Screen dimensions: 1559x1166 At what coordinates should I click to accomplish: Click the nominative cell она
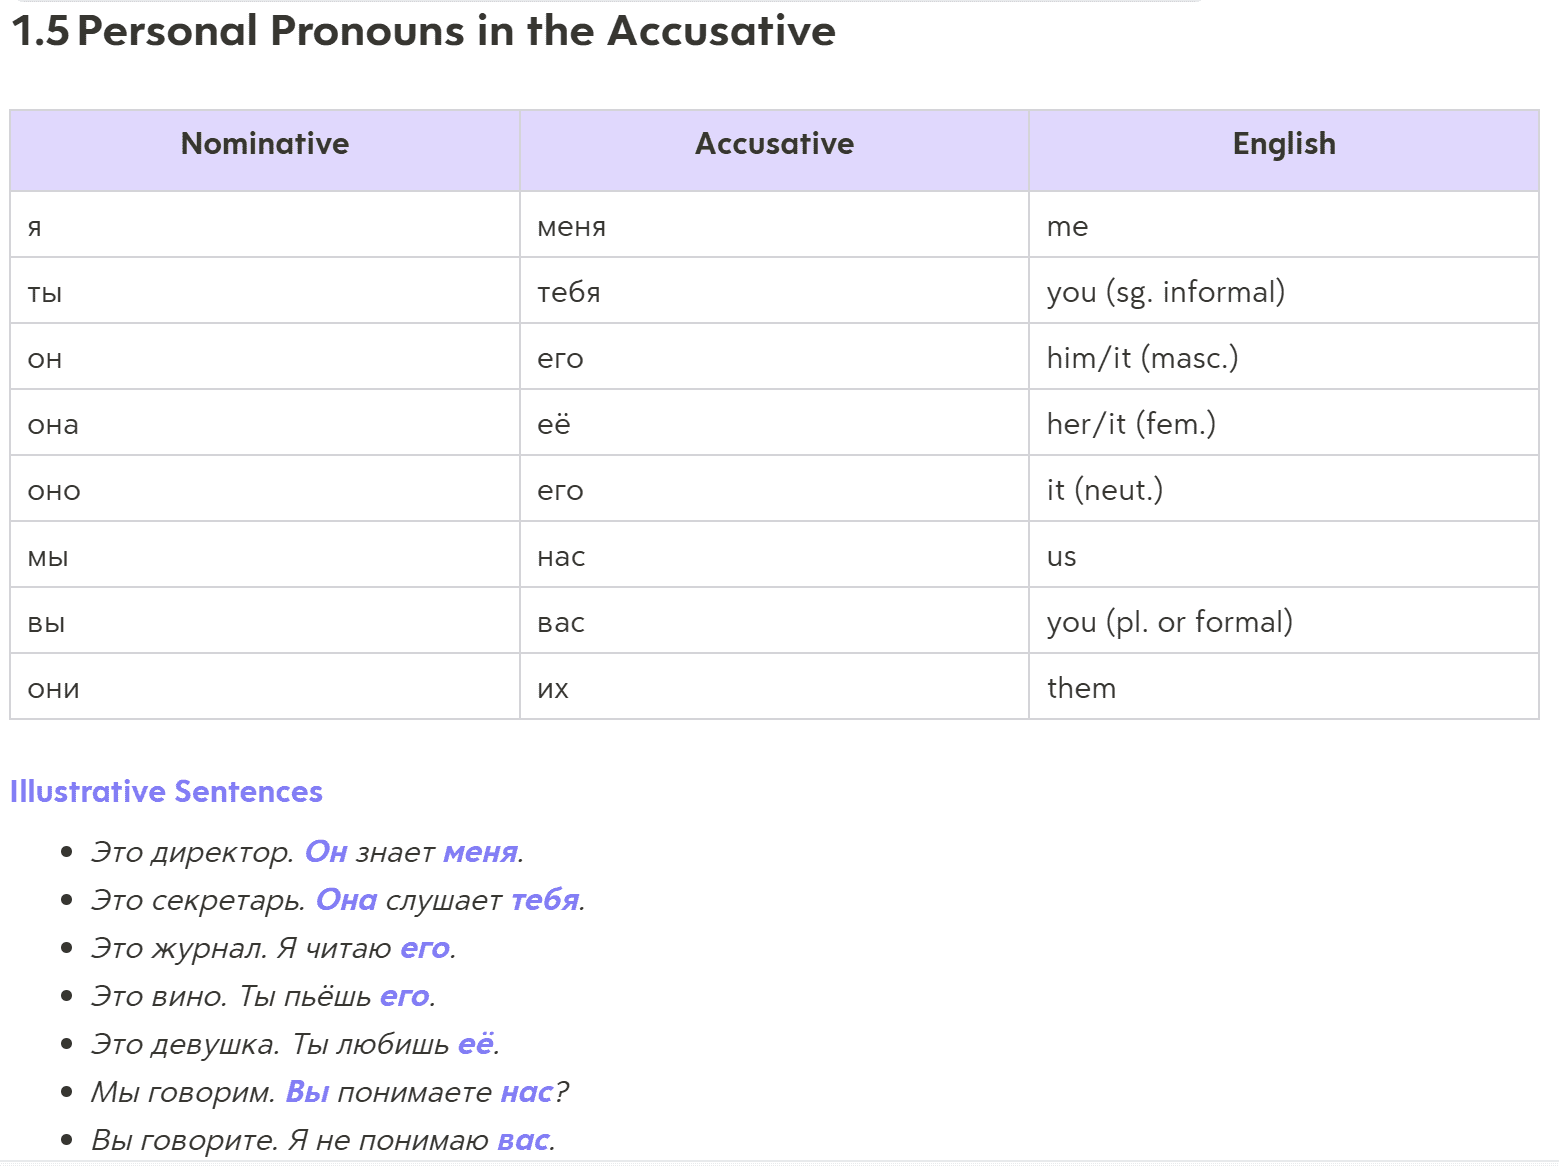(53, 425)
